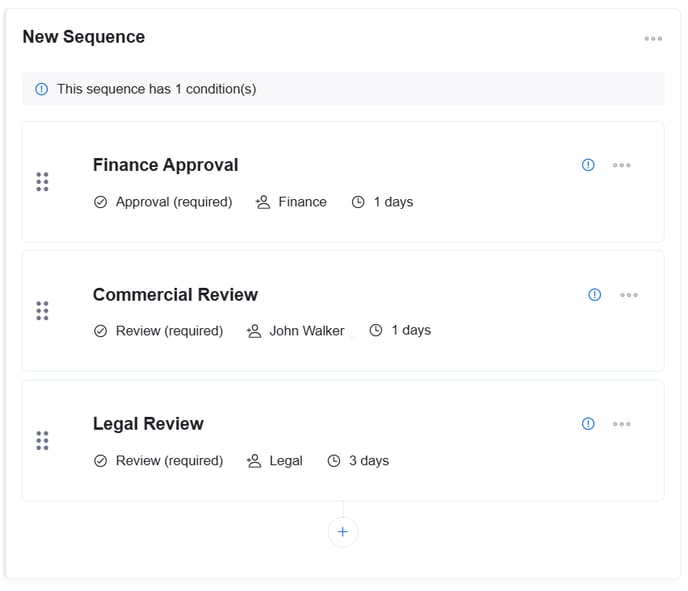Click the Approval (required) checkmark icon
The height and width of the screenshot is (591, 688).
(100, 202)
